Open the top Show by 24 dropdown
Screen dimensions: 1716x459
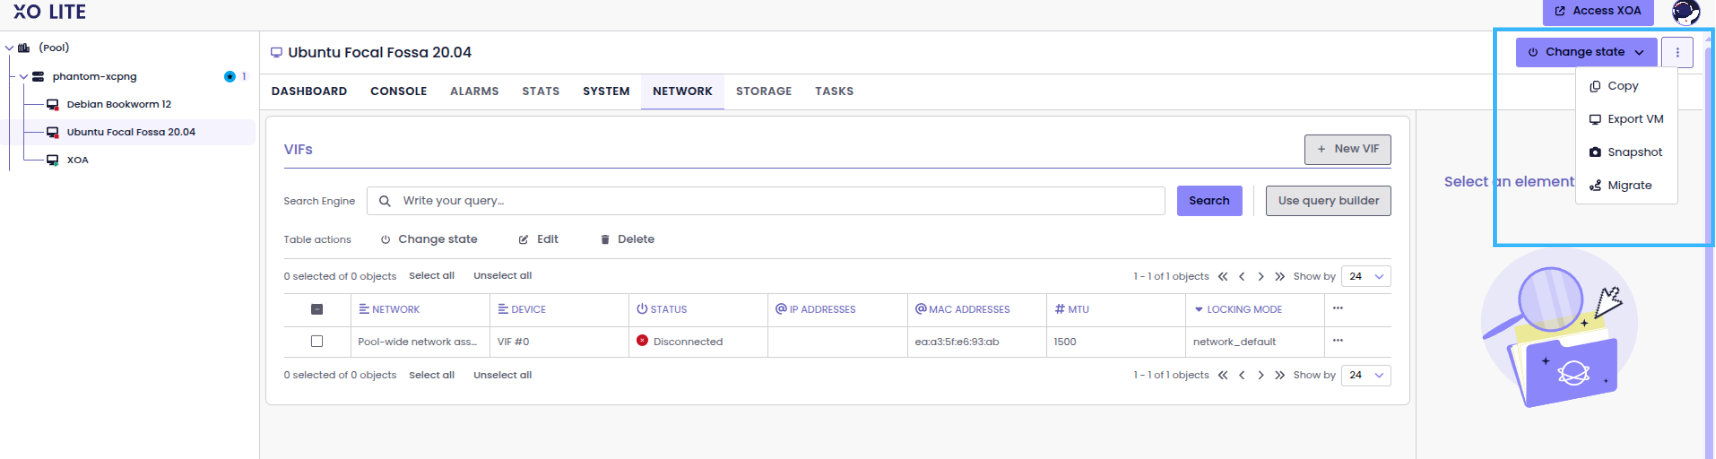click(x=1365, y=277)
